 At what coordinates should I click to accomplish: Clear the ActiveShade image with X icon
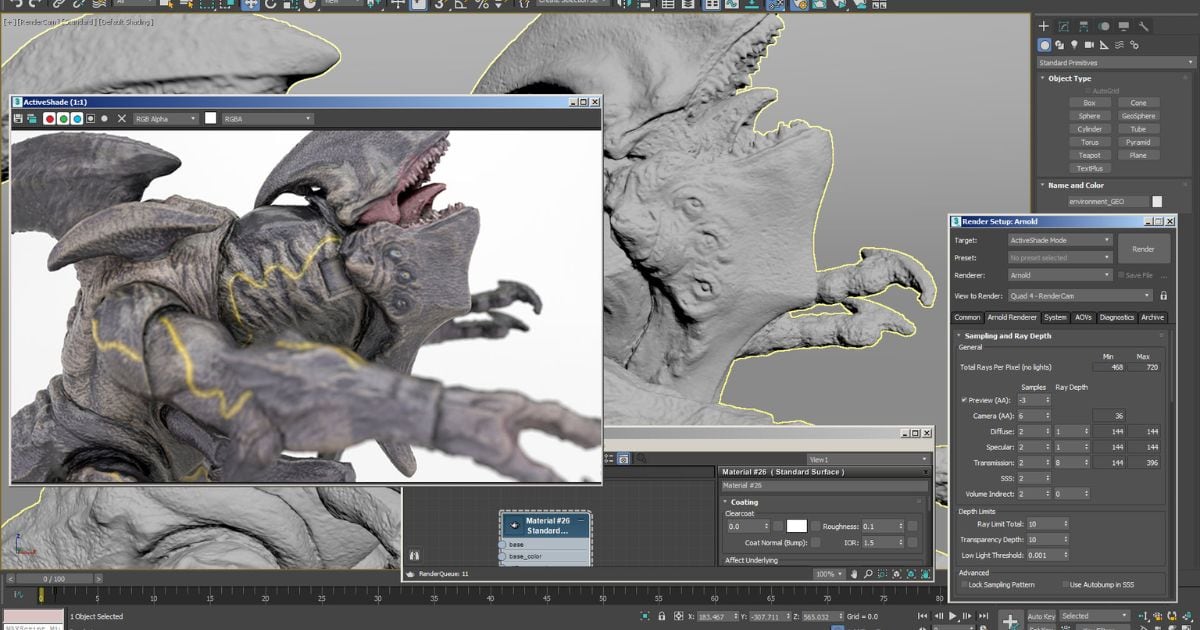(122, 118)
